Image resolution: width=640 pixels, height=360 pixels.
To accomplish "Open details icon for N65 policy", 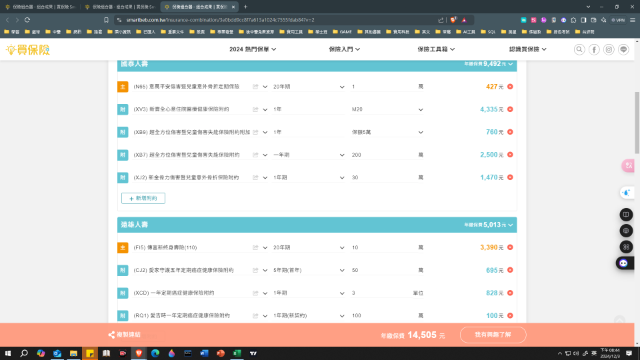I will tap(256, 87).
